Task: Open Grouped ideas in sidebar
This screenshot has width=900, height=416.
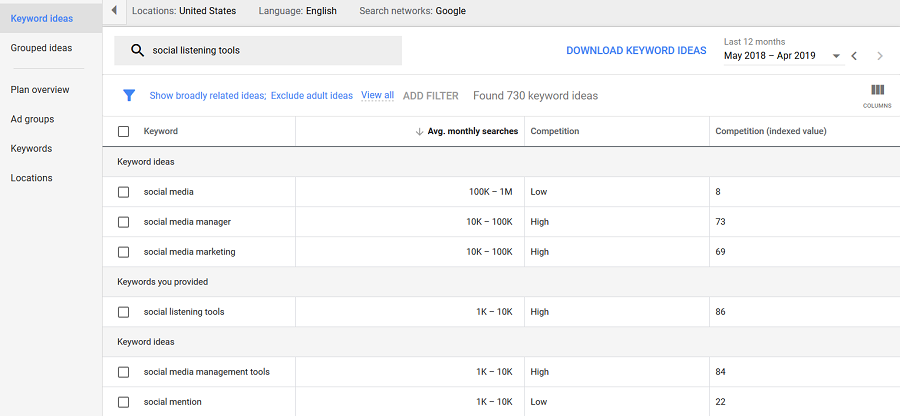Action: click(41, 48)
